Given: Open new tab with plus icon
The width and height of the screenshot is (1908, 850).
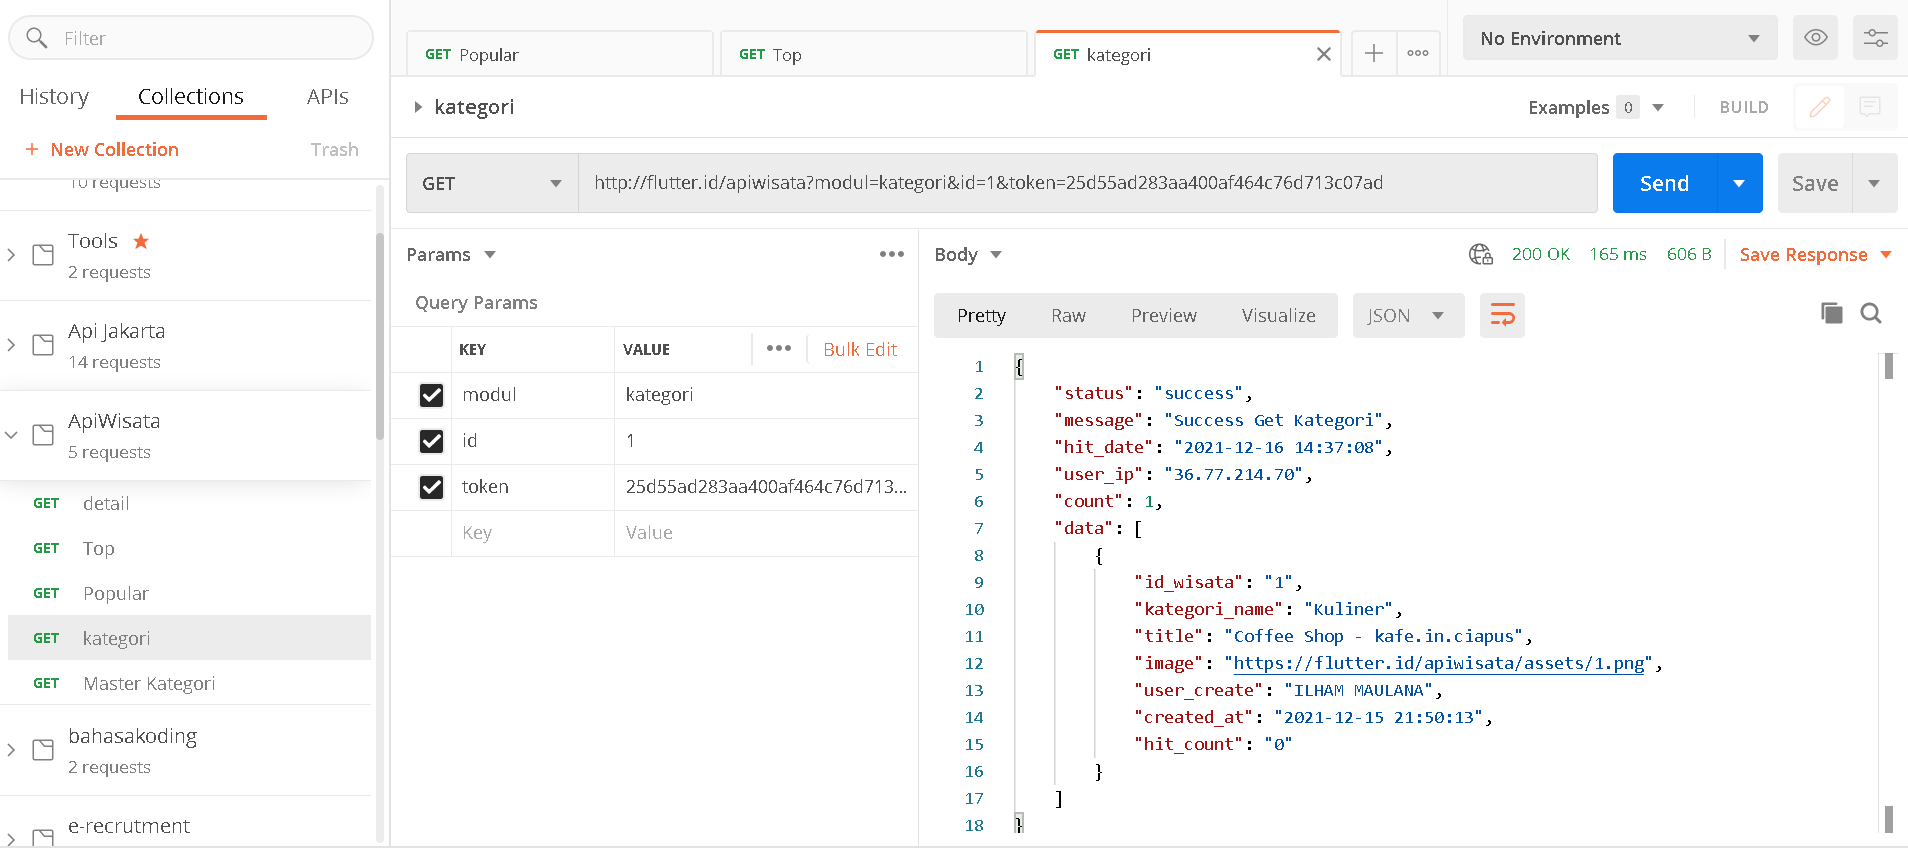Looking at the screenshot, I should coord(1374,53).
